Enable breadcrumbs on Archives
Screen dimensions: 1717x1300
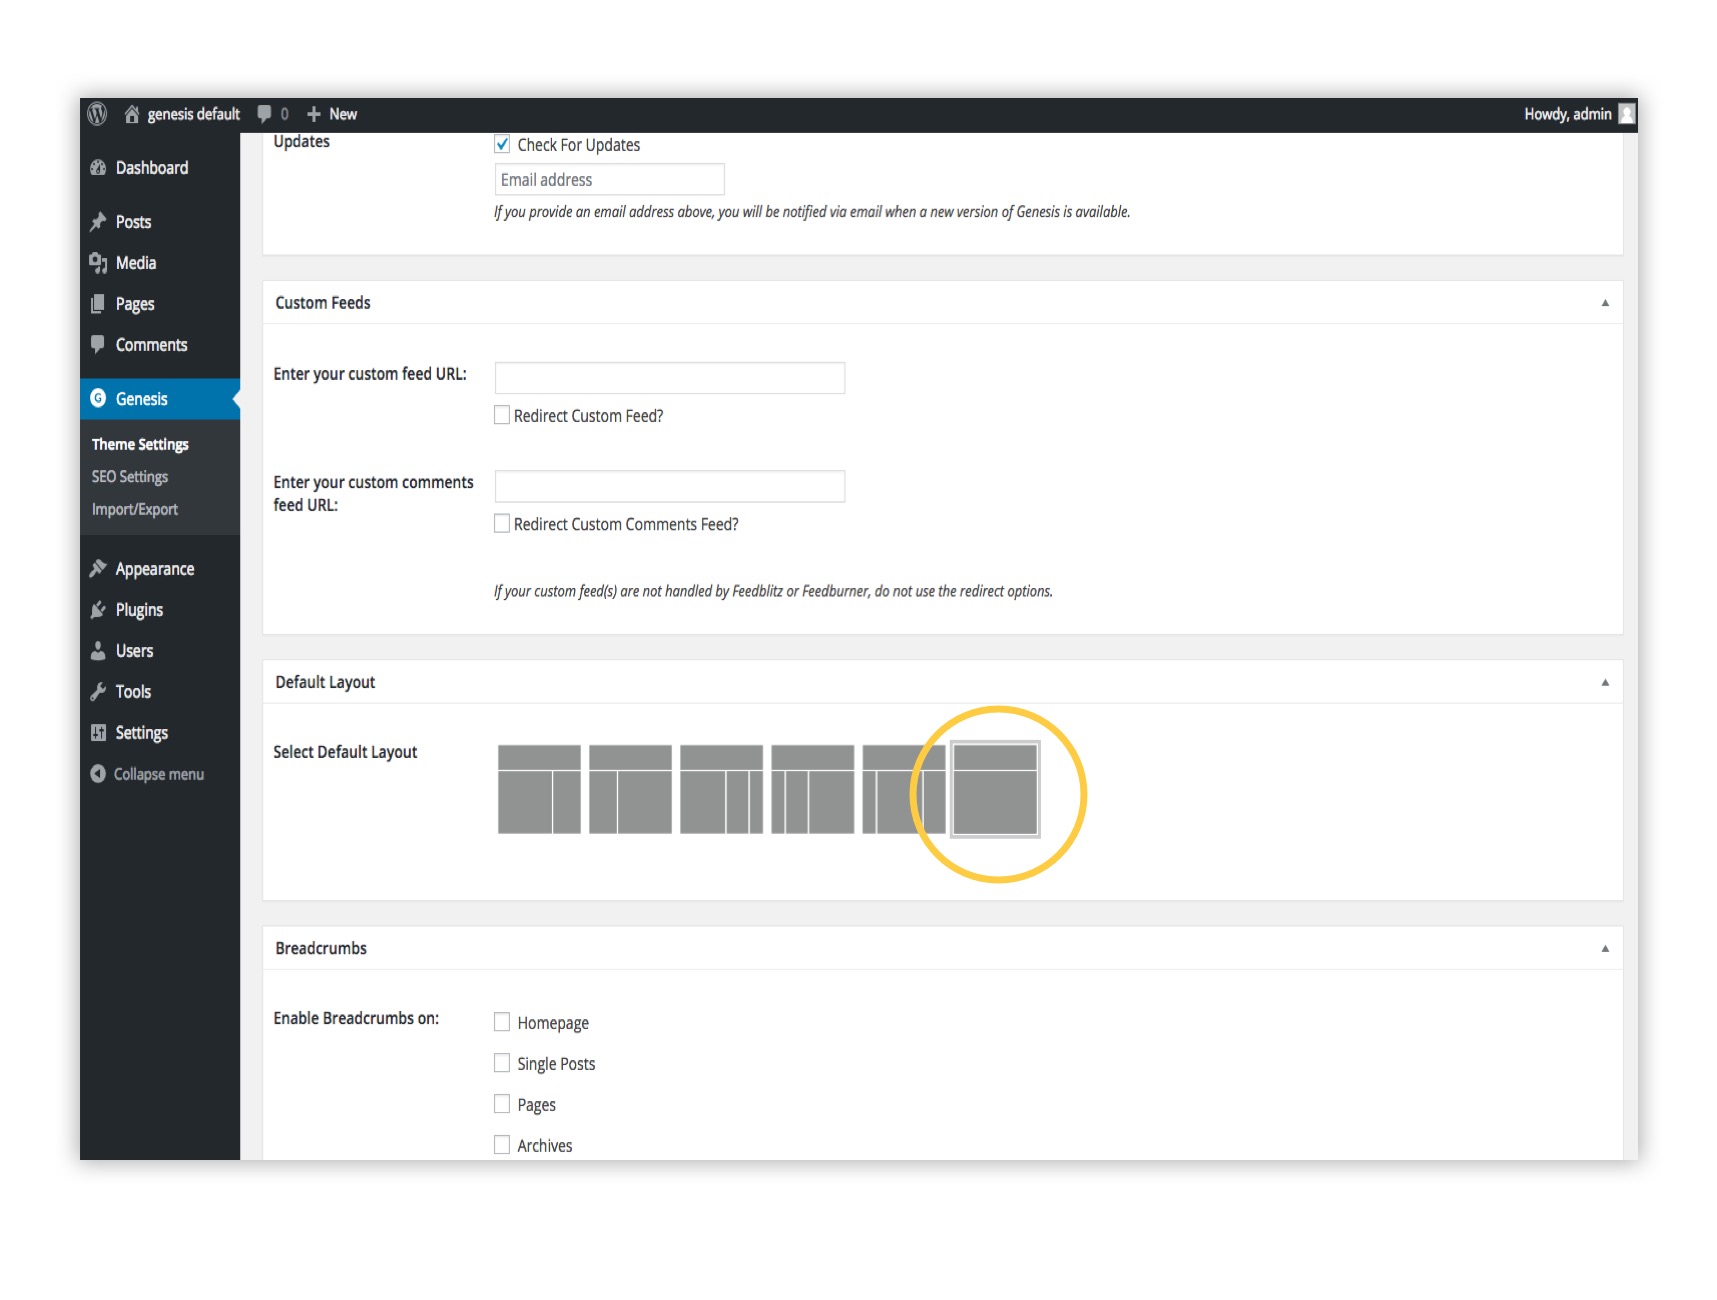(502, 1145)
